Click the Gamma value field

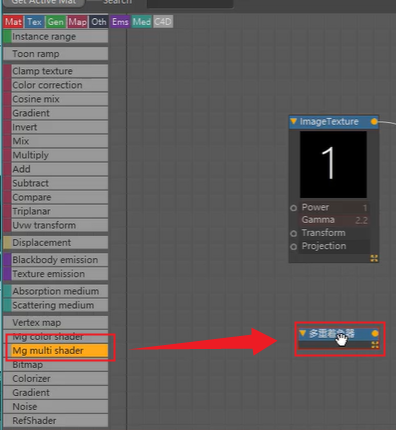[x=334, y=220]
